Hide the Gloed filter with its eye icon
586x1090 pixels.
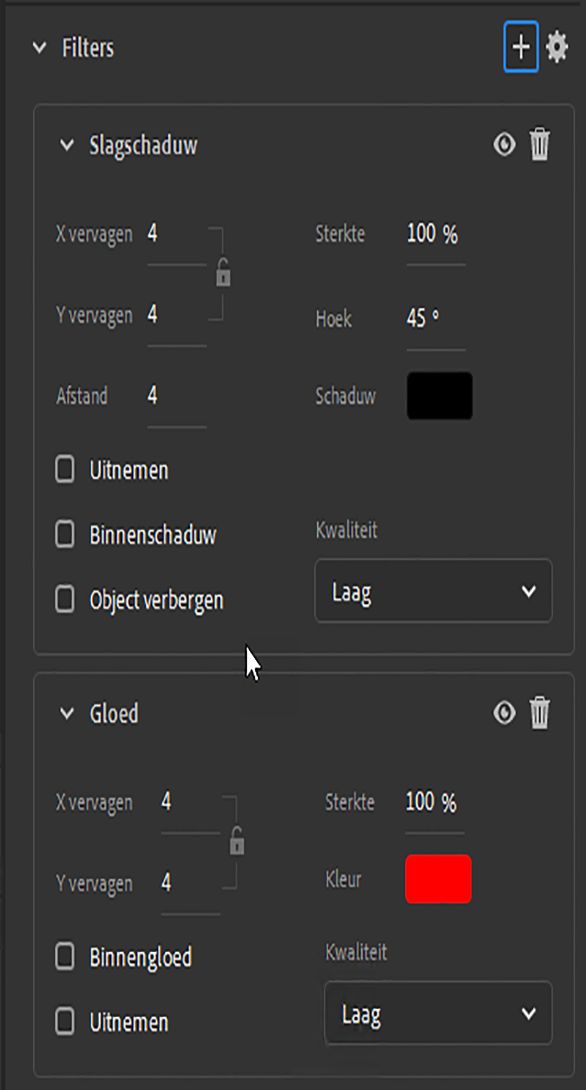tap(503, 713)
